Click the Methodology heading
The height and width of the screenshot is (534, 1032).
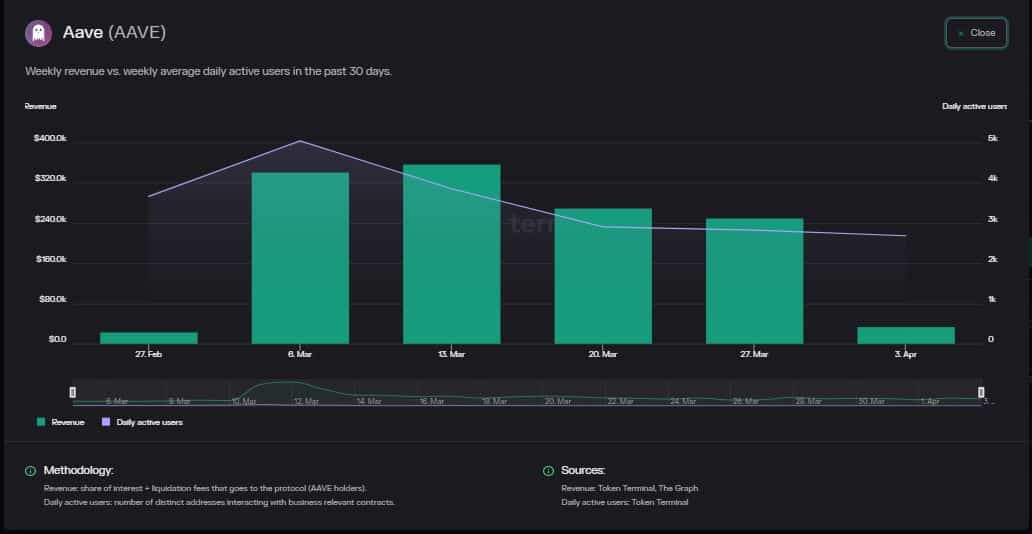pos(79,470)
